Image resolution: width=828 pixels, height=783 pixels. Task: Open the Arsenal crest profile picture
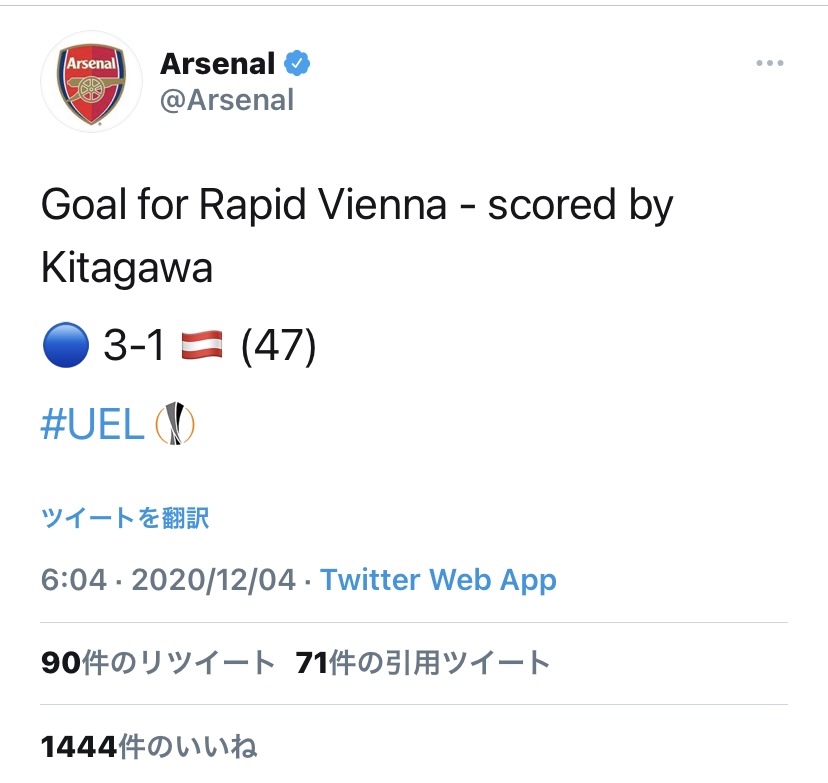click(x=91, y=82)
